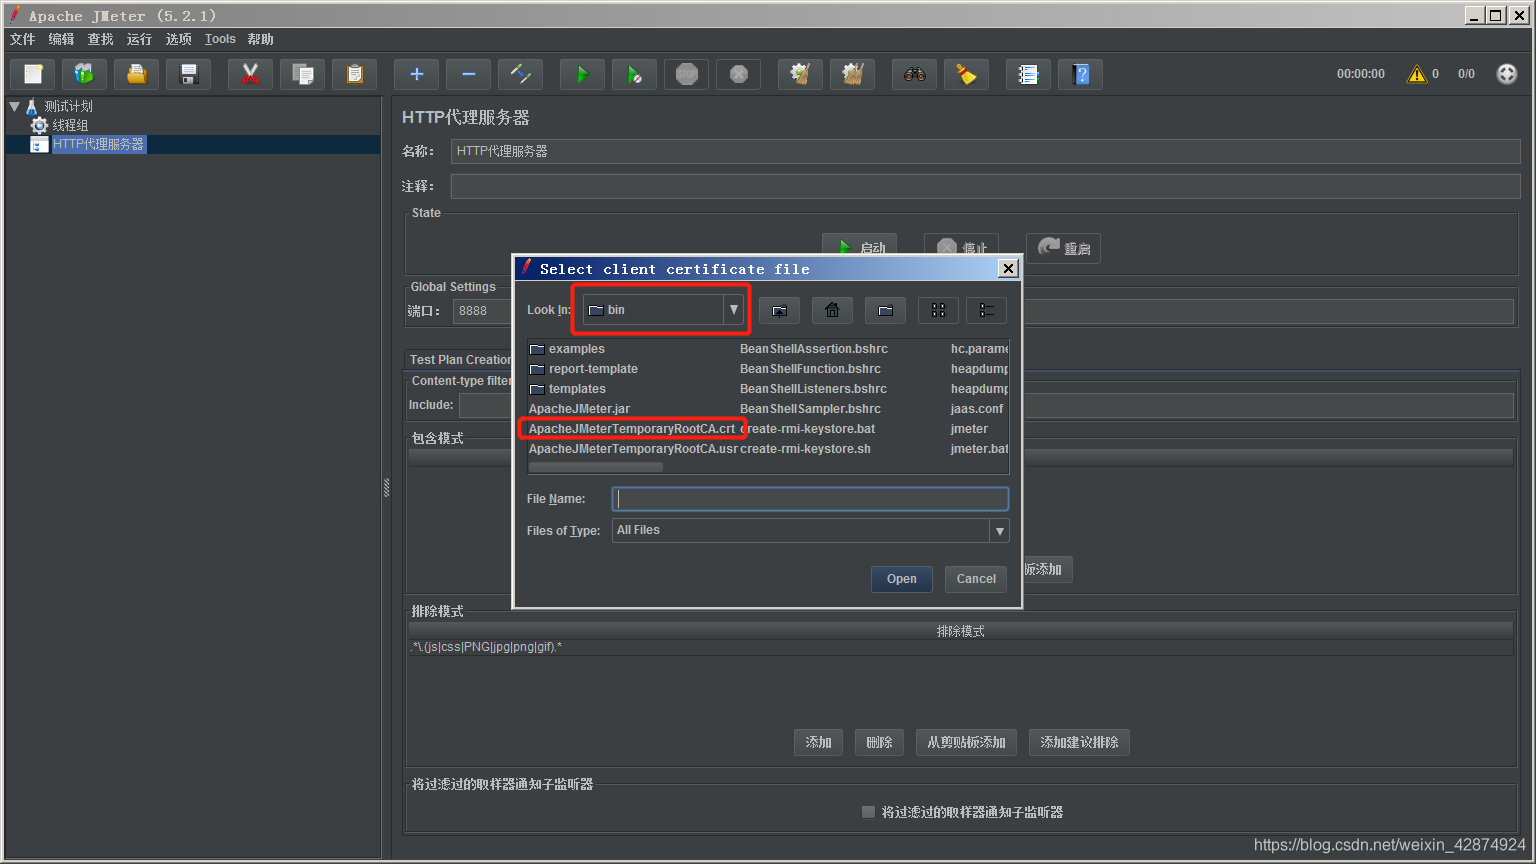Select the ApacheJMeter.jar file
Image resolution: width=1536 pixels, height=864 pixels.
tap(579, 409)
